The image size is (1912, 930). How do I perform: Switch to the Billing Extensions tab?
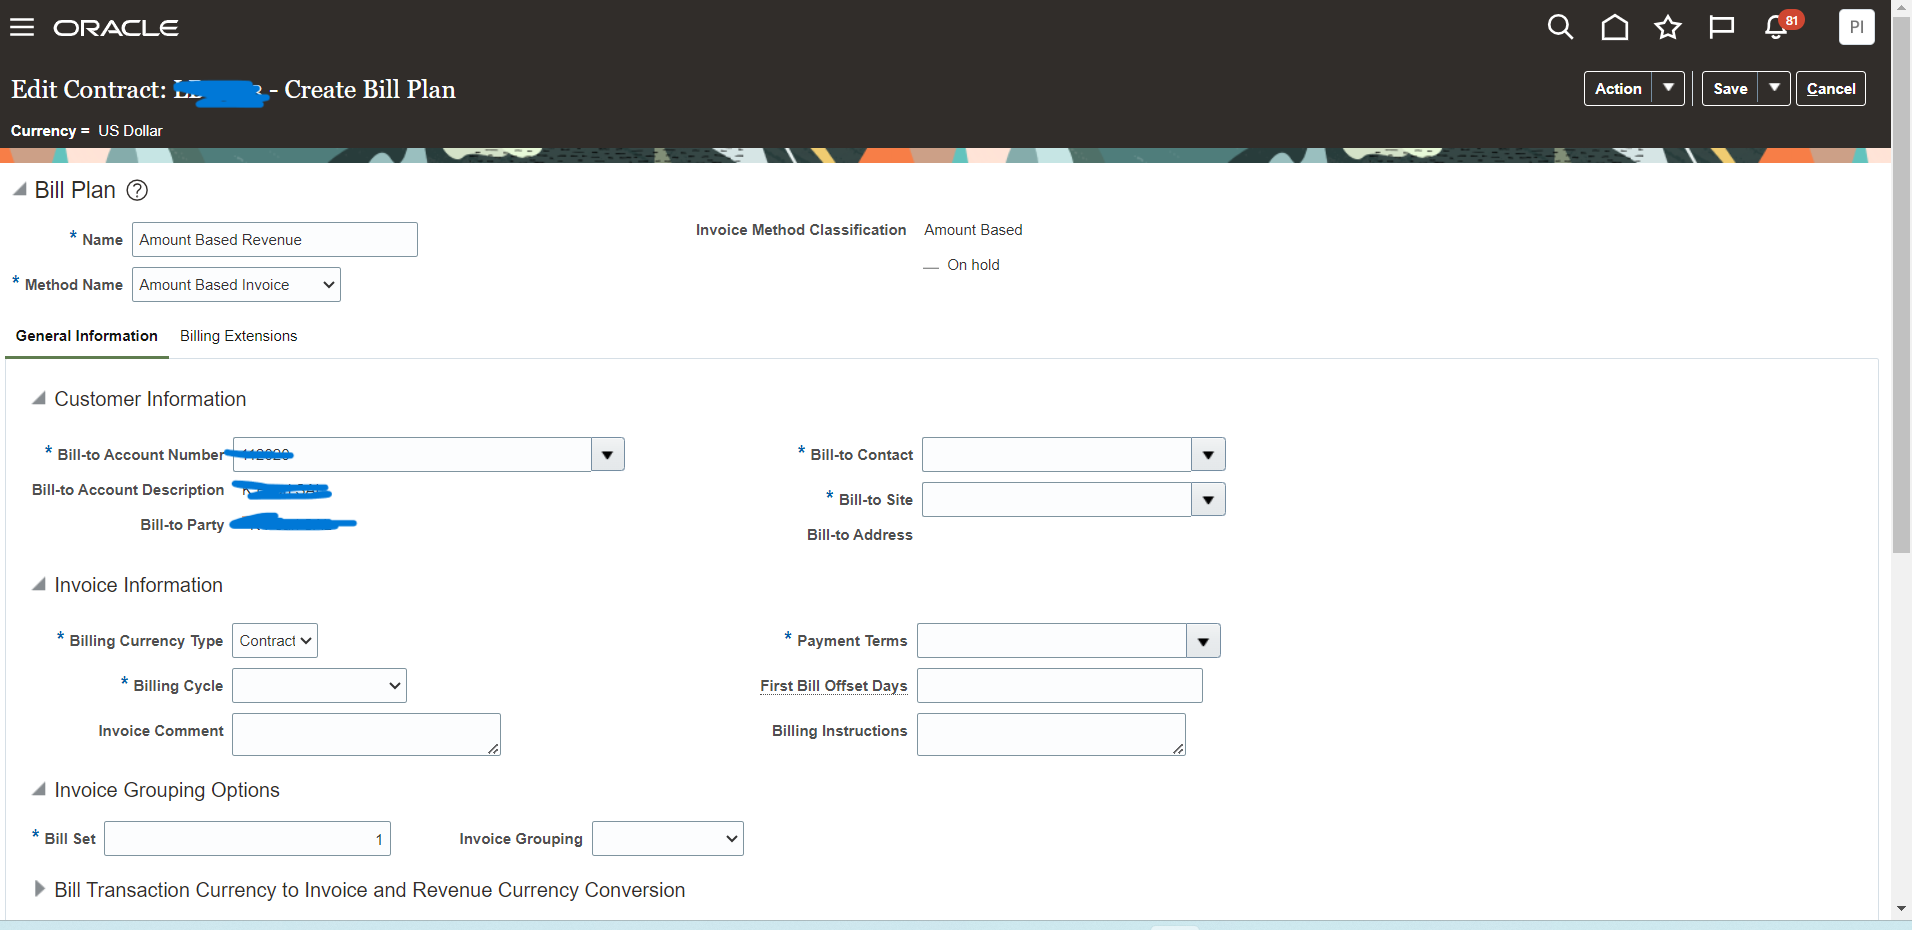point(238,336)
